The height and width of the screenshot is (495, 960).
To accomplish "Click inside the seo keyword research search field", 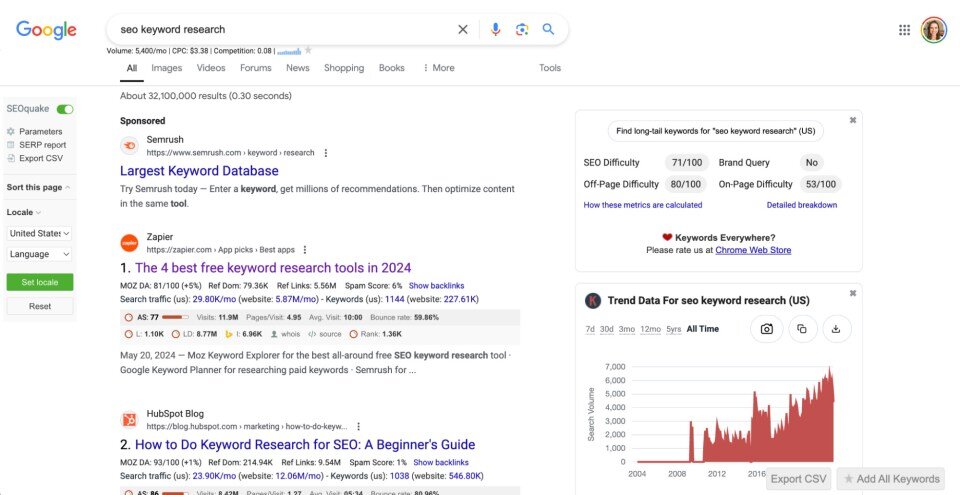I will [282, 29].
